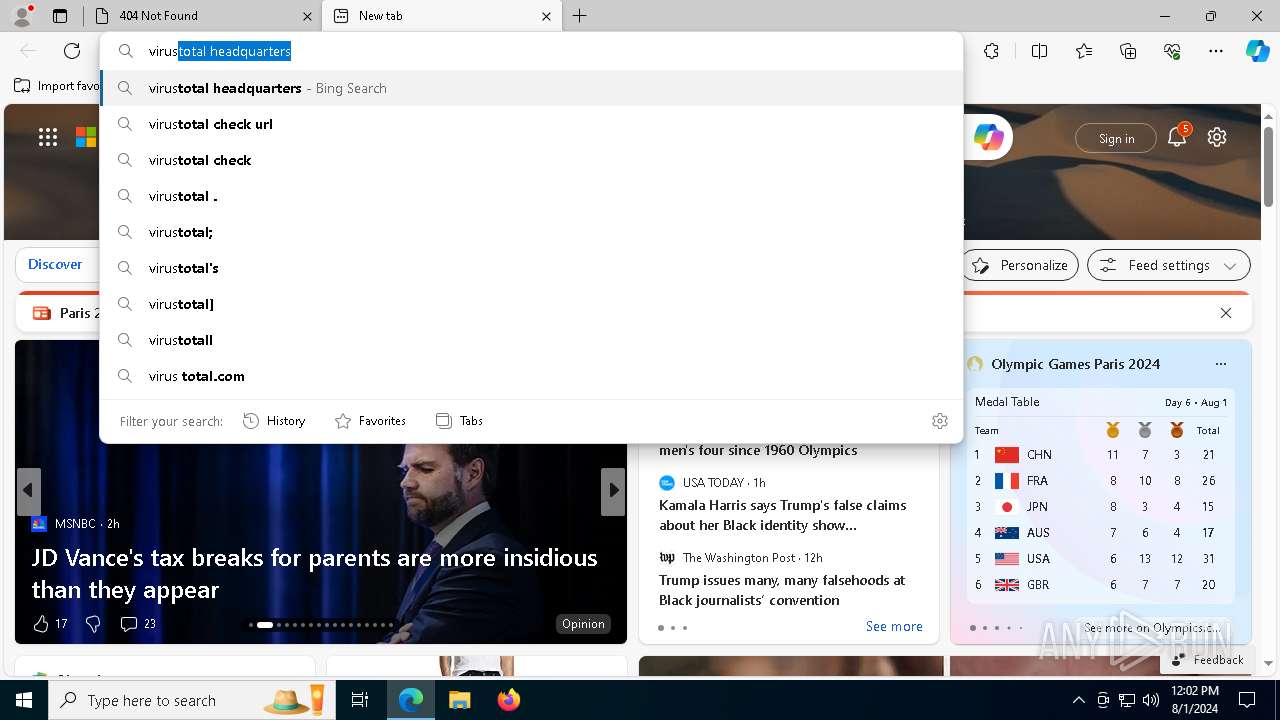Viewport: 1280px width, 720px height.
Task: Click the browser profile avatar icon
Action: click(22, 15)
